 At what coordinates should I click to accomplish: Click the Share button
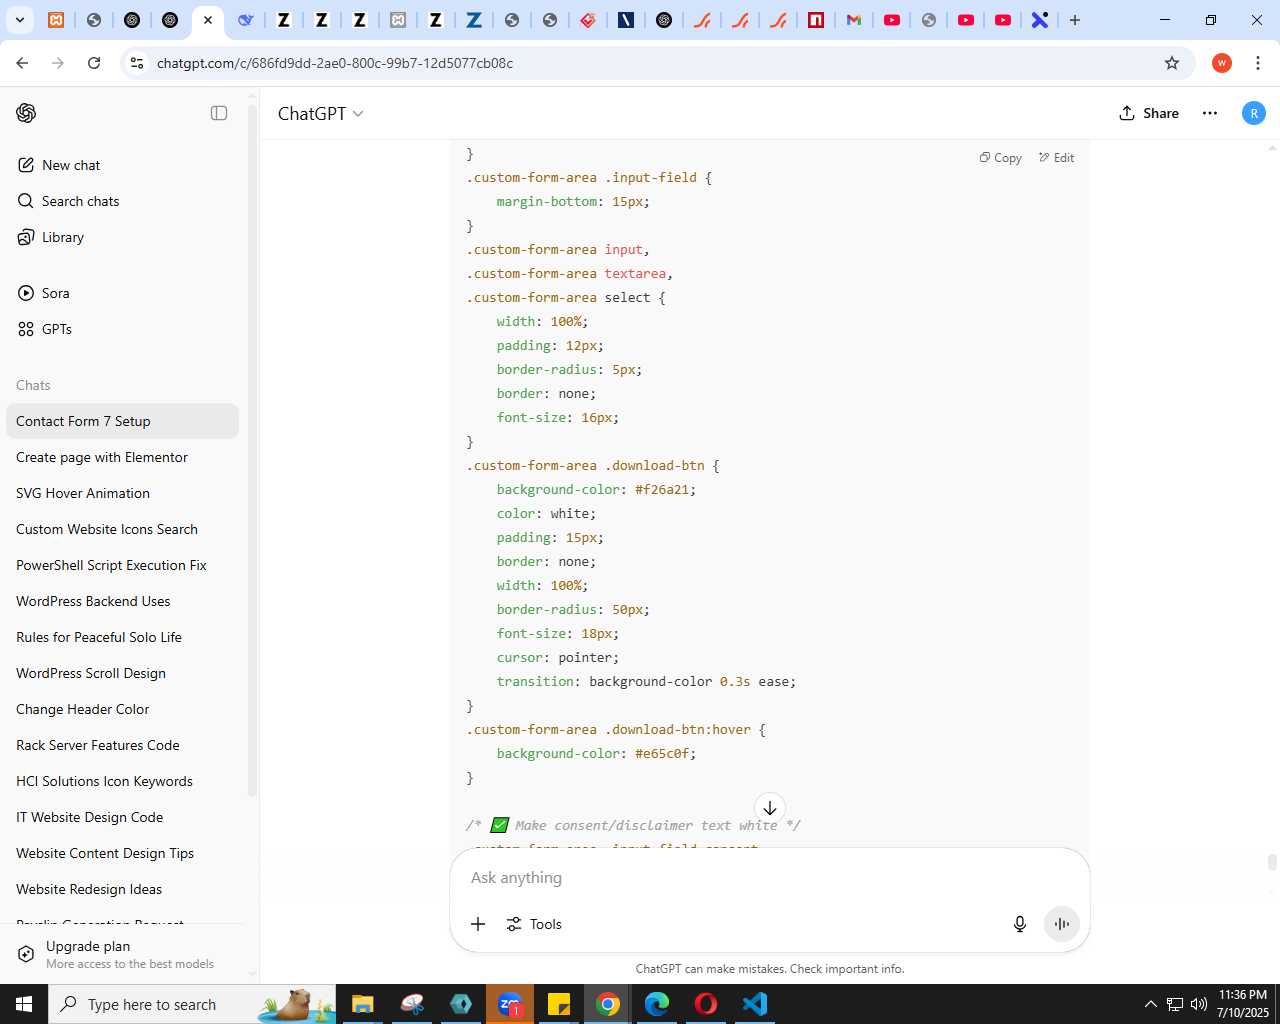click(1149, 113)
